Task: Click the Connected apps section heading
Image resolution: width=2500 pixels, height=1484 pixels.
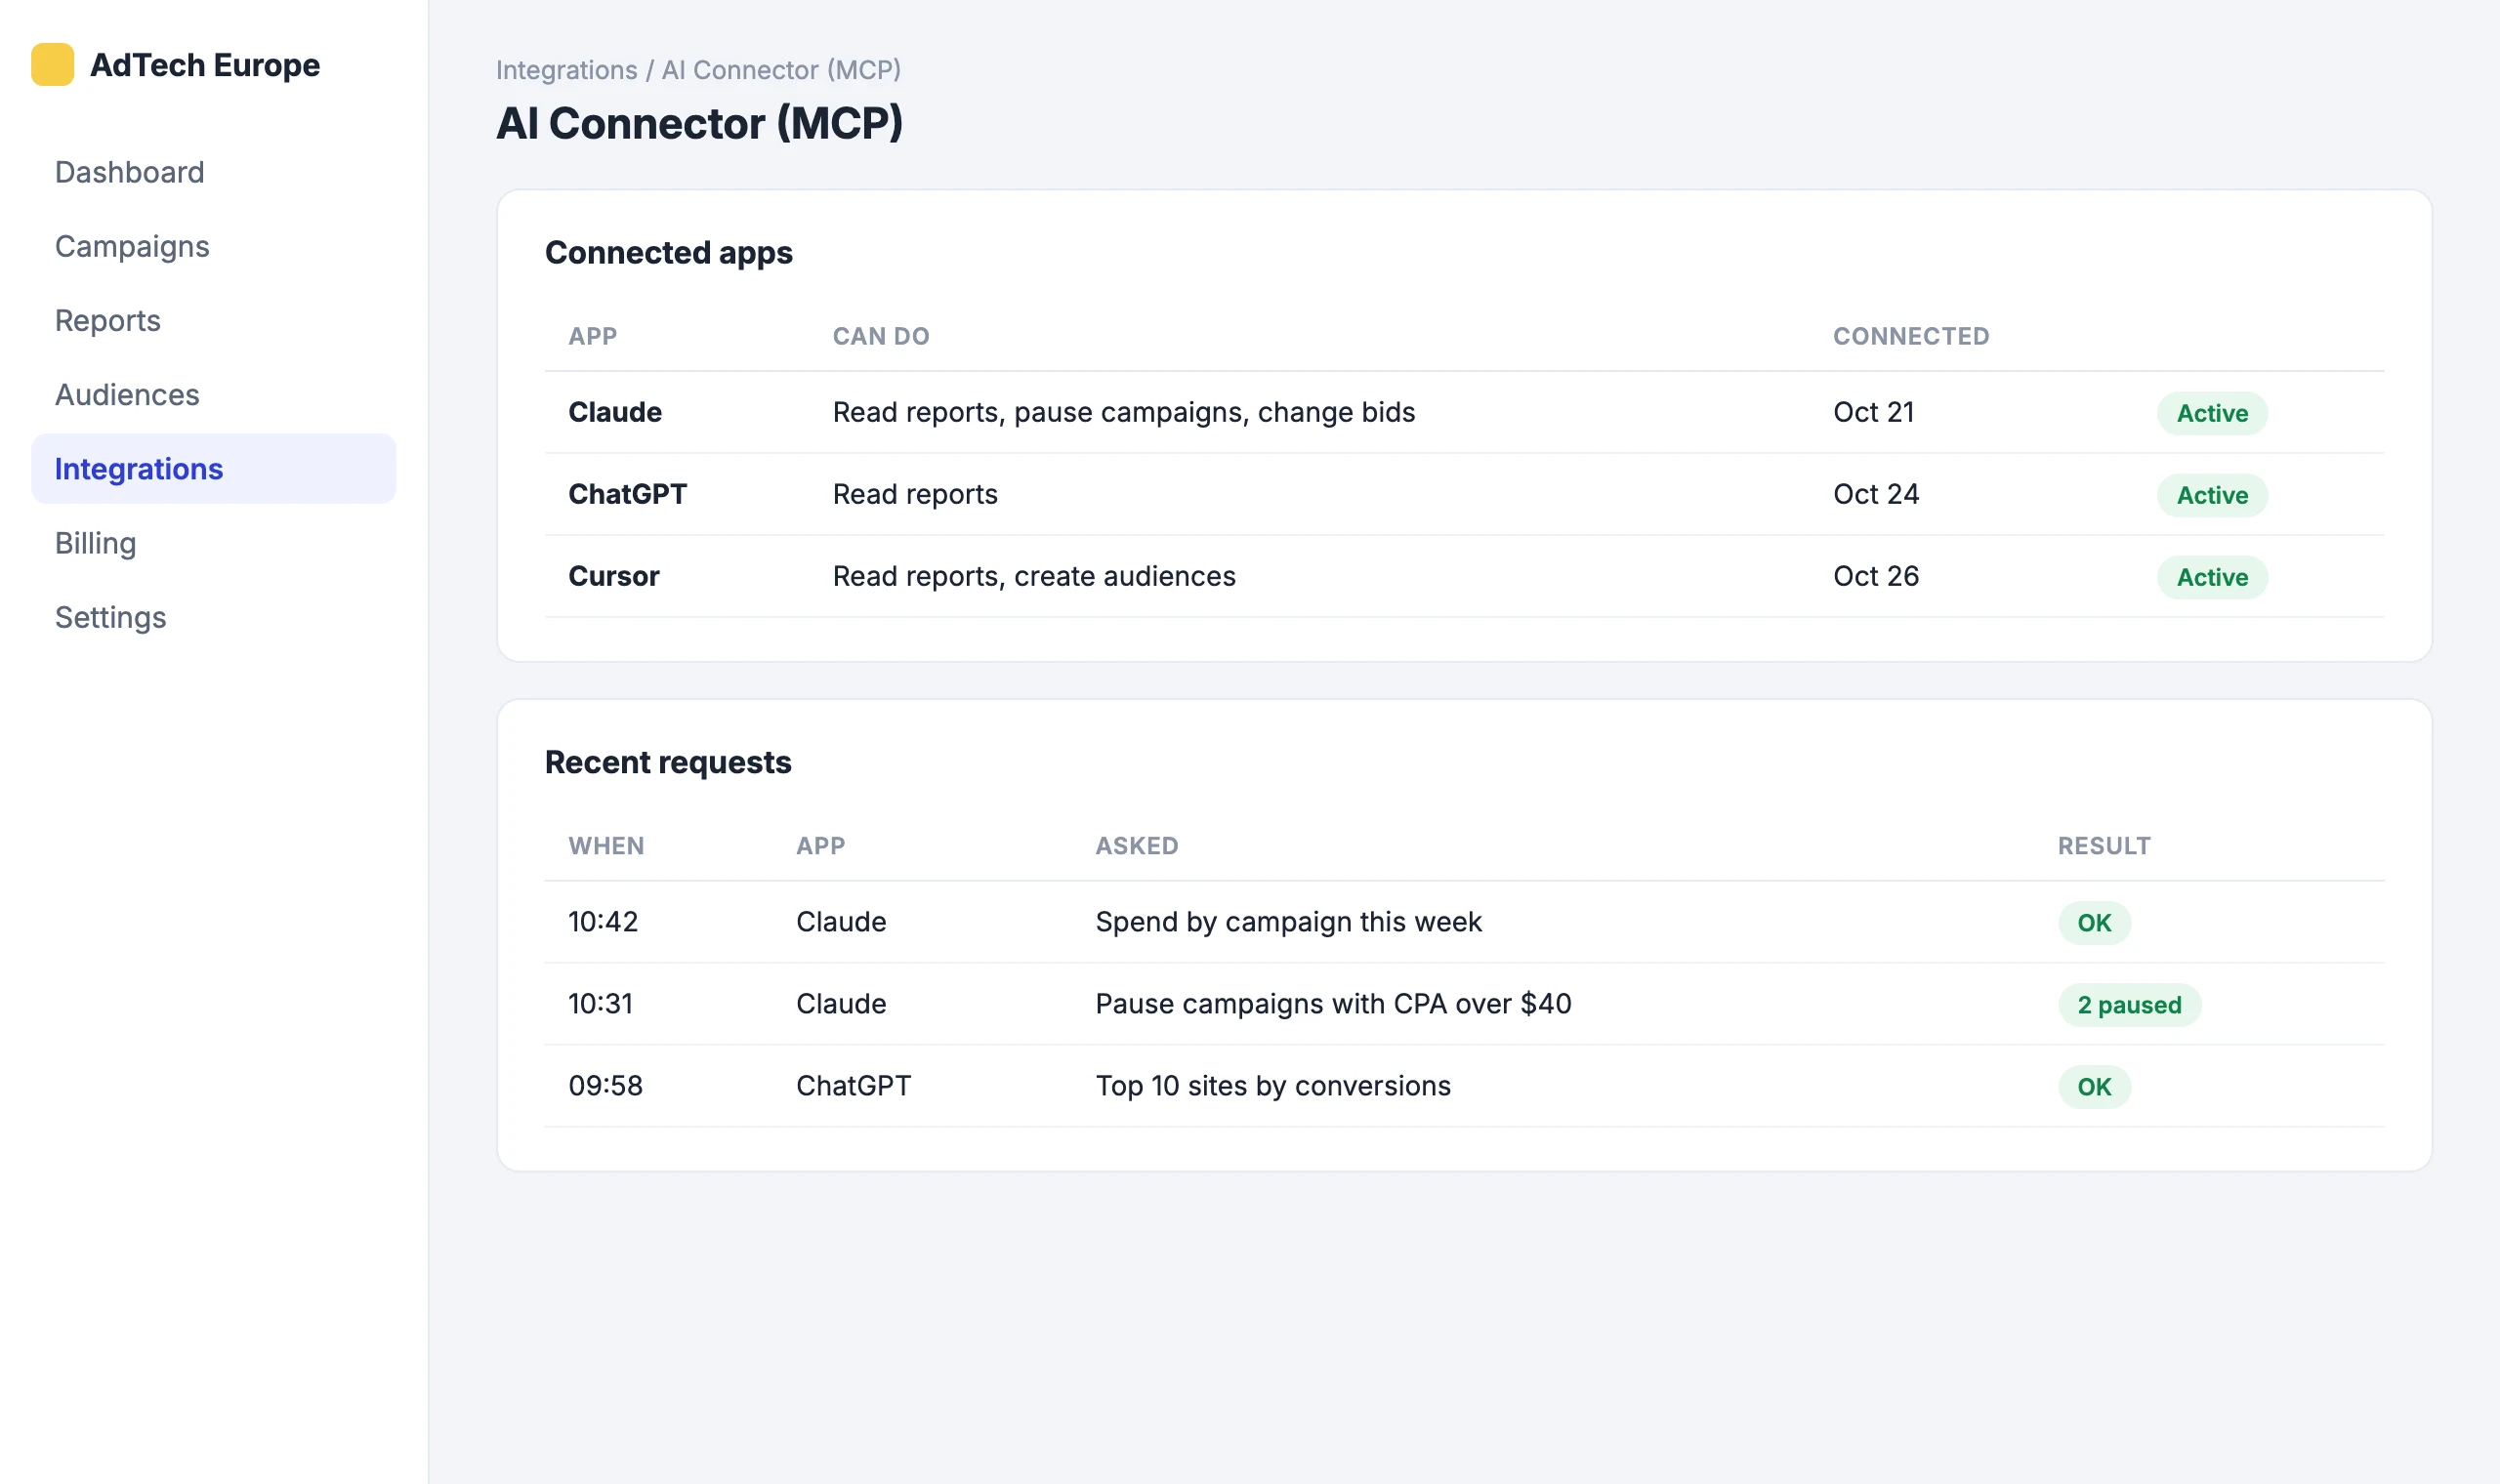Action: [668, 253]
